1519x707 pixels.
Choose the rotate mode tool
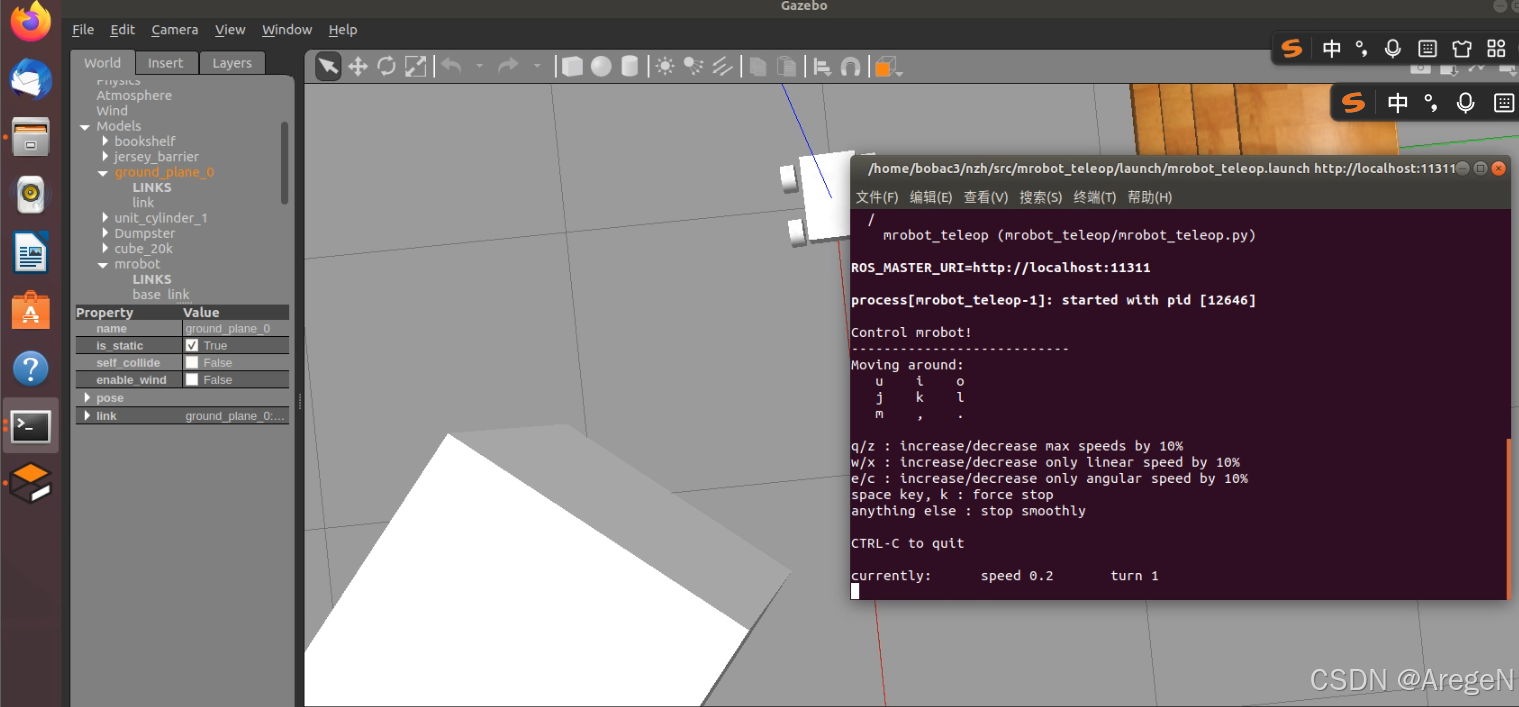pos(387,67)
